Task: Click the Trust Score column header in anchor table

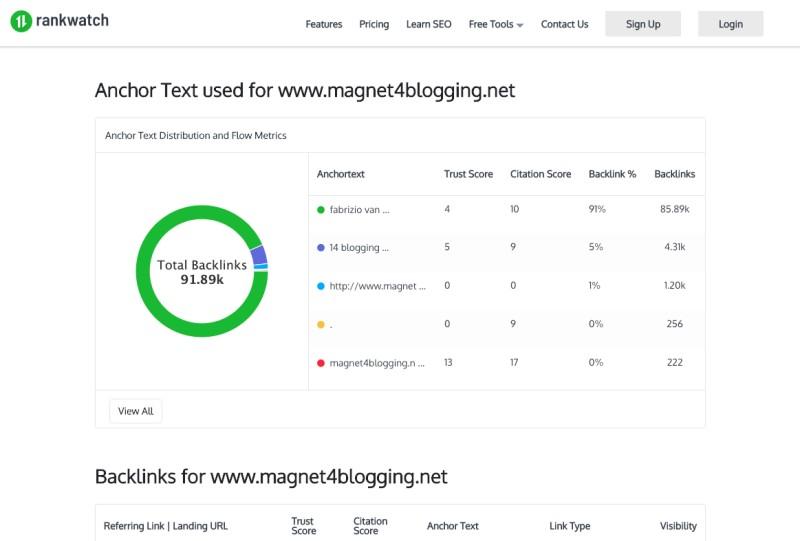Action: 468,174
